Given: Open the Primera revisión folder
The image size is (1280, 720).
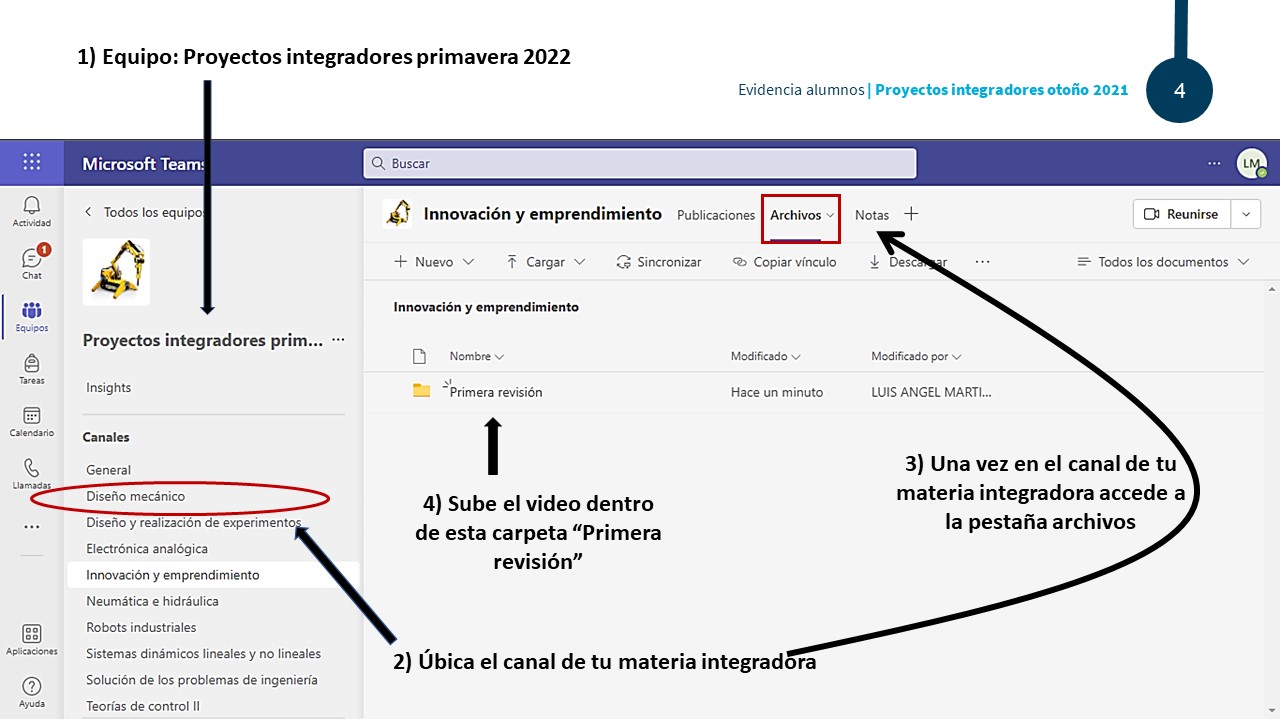Looking at the screenshot, I should point(496,392).
